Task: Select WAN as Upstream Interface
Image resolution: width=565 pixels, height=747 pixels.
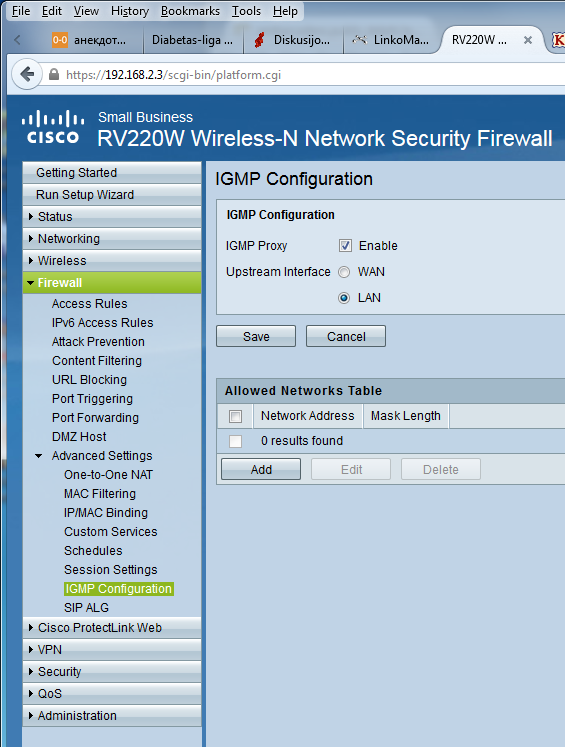Action: (344, 272)
